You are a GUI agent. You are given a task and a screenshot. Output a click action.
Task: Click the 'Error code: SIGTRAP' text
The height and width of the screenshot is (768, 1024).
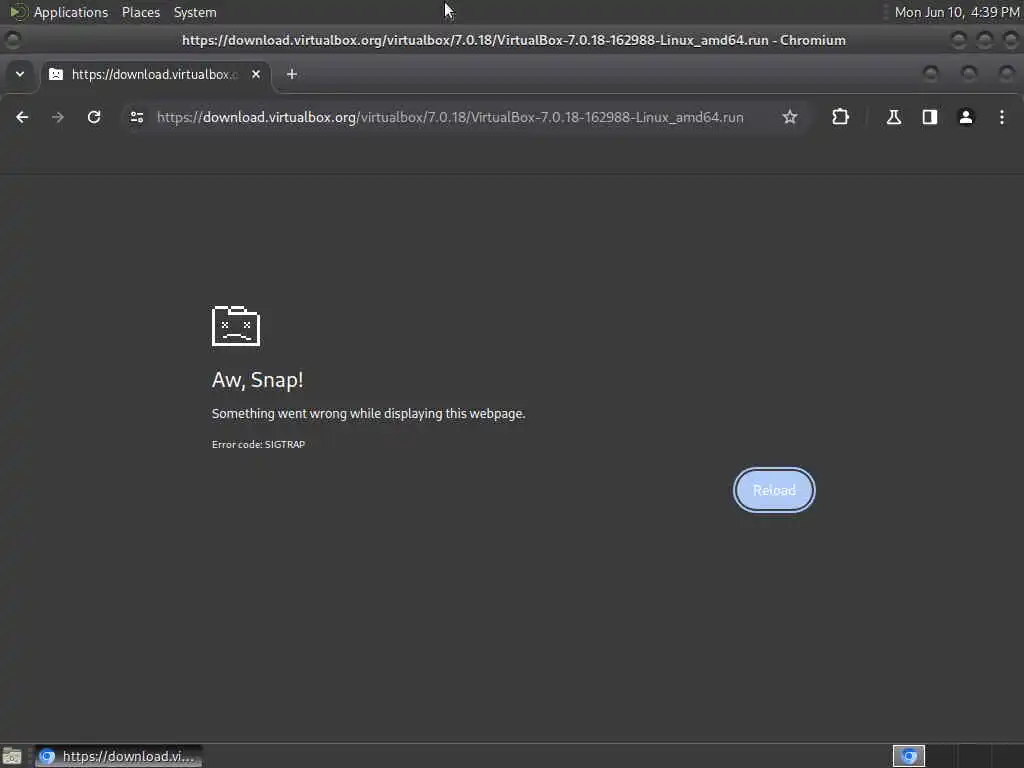coord(258,444)
